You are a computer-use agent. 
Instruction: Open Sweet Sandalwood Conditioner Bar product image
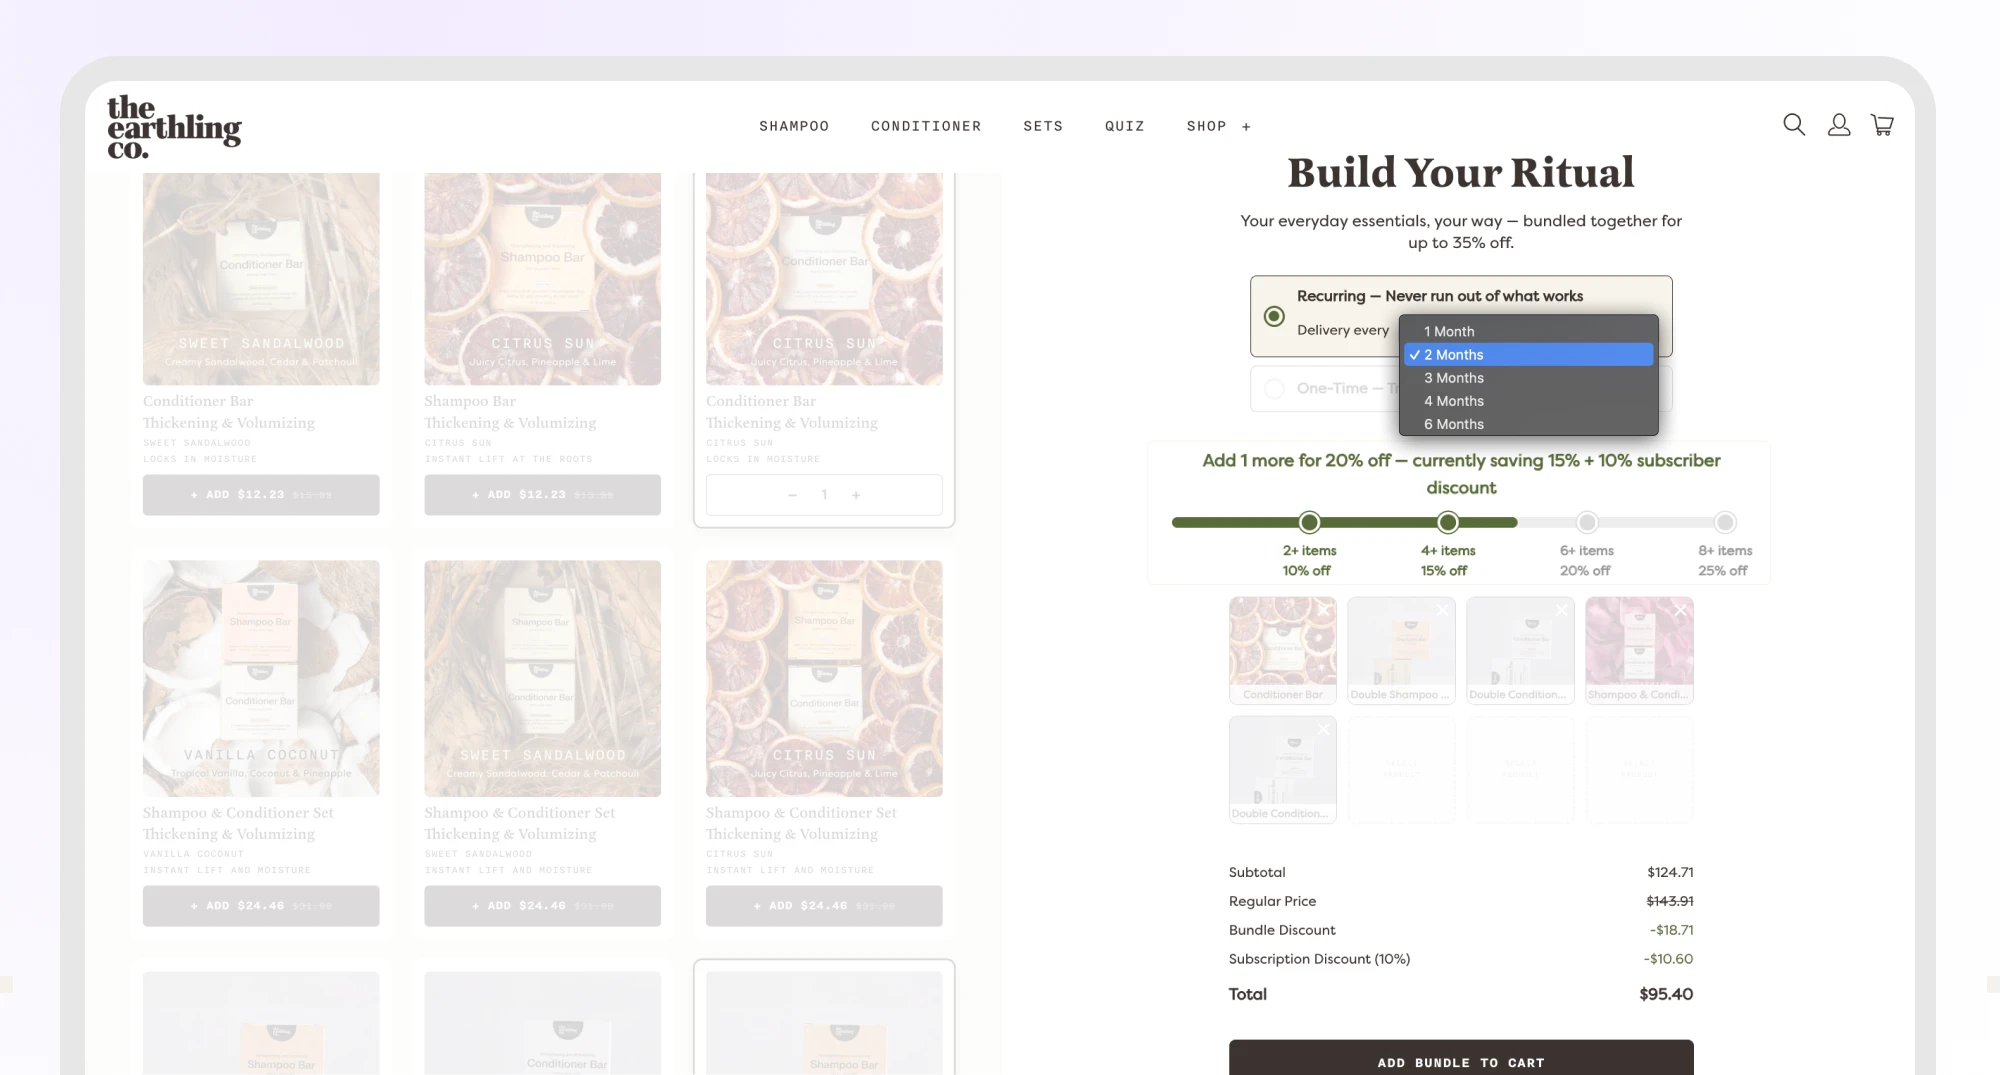(x=261, y=279)
